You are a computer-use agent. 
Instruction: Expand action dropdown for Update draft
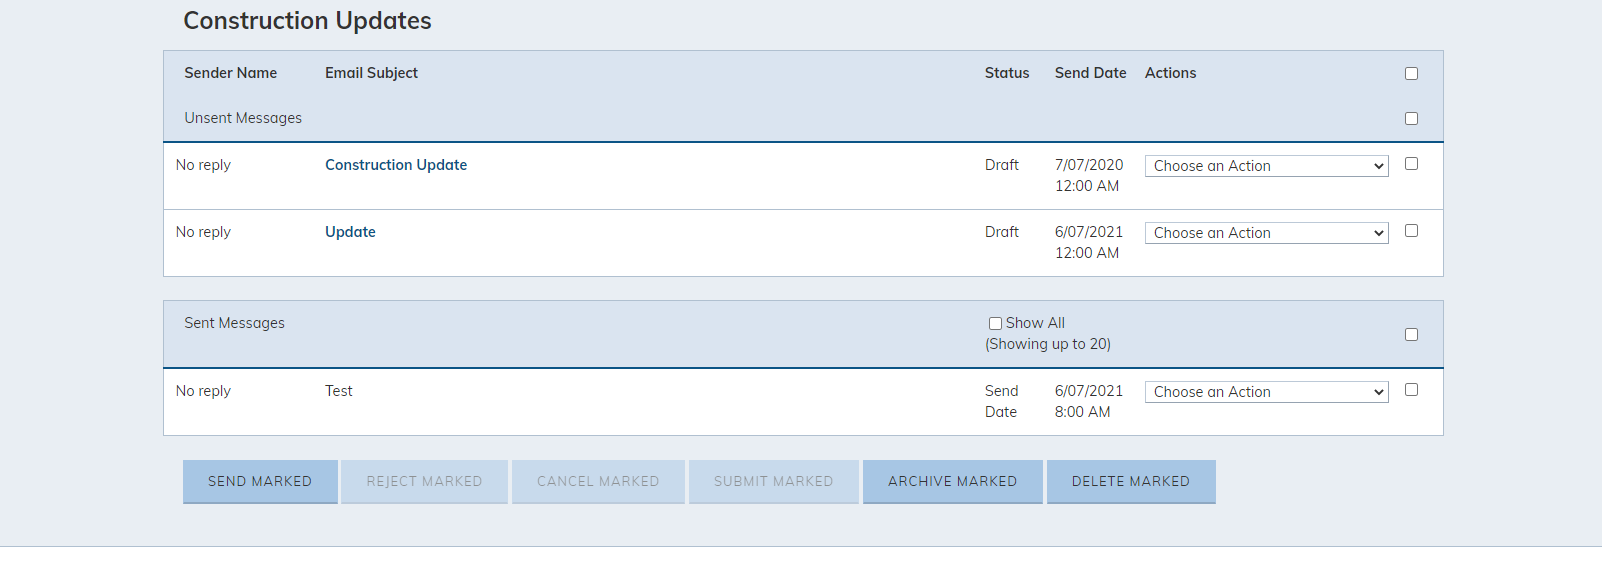[1266, 233]
